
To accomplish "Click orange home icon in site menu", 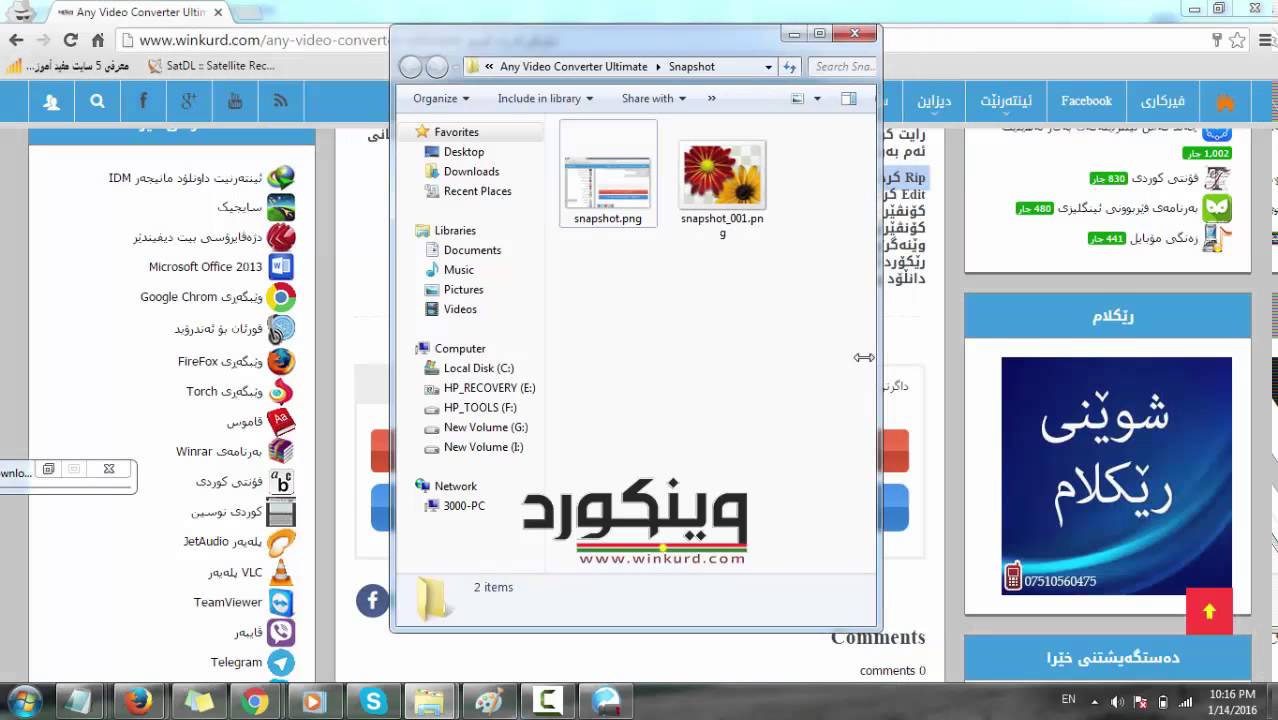I will coord(1225,101).
